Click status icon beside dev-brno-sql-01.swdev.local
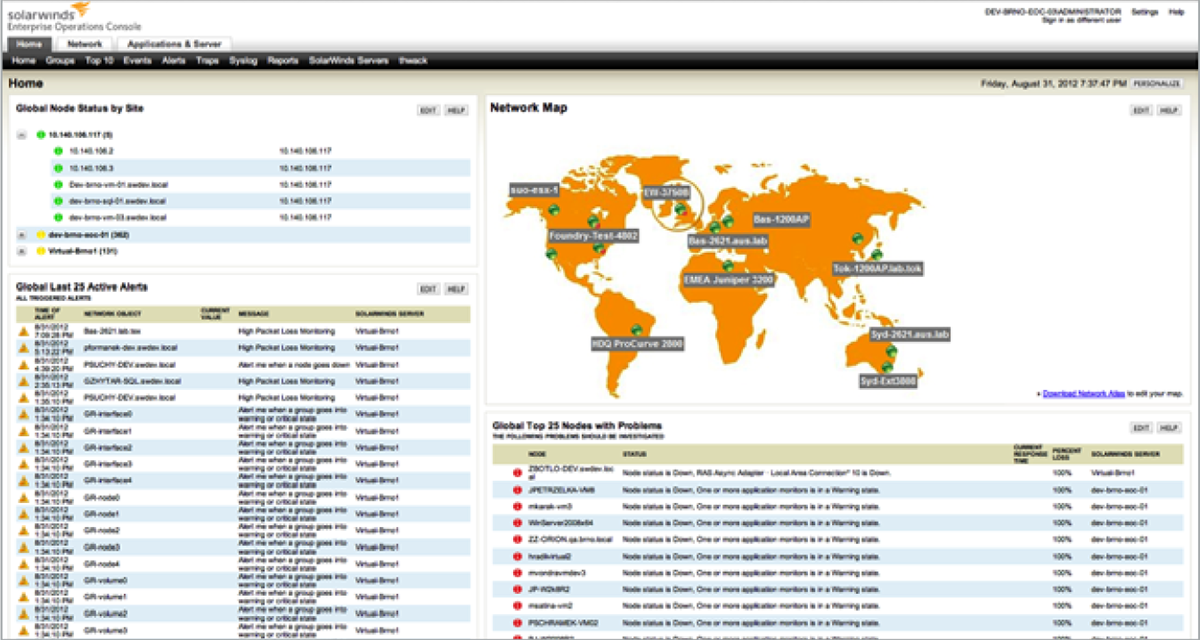Image resolution: width=1200 pixels, height=640 pixels. point(58,200)
